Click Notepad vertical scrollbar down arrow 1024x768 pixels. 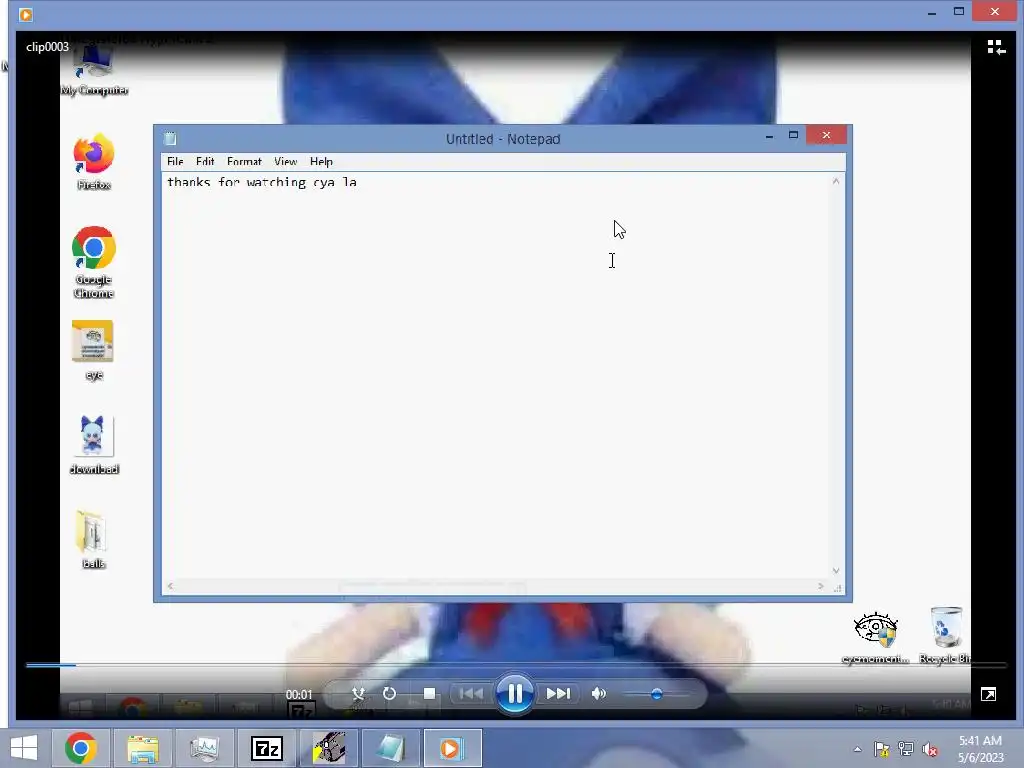(836, 571)
